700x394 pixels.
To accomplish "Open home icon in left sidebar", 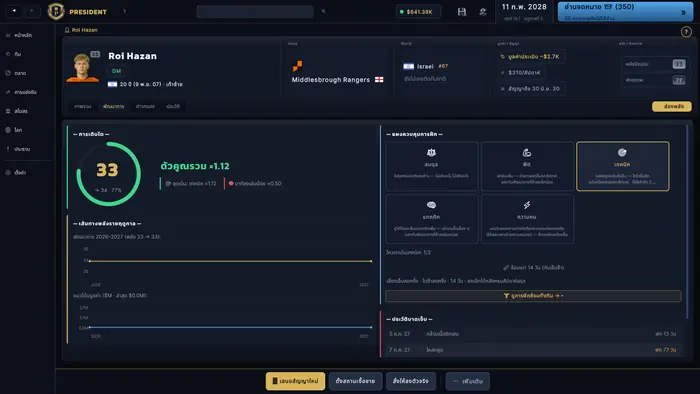I will 8,35.
